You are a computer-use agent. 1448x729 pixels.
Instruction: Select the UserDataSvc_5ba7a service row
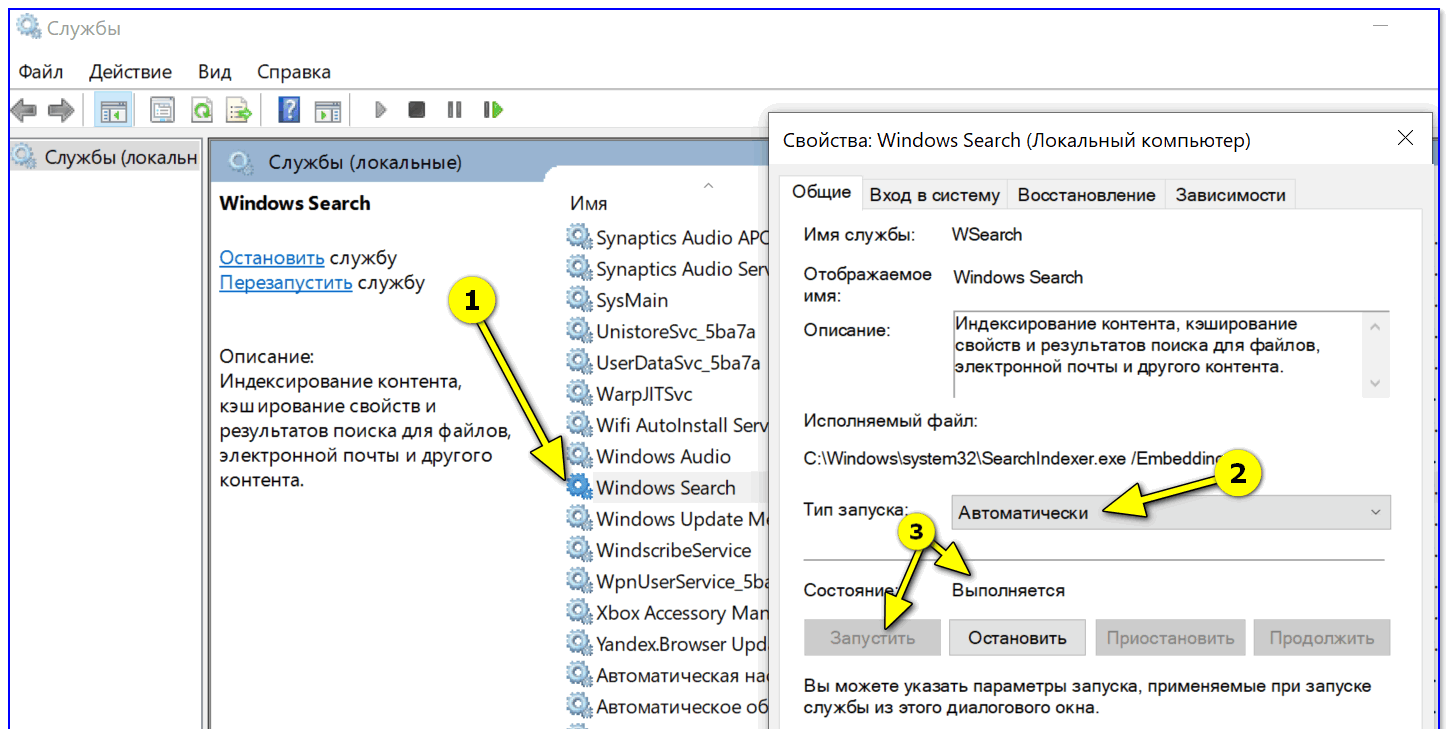click(668, 362)
